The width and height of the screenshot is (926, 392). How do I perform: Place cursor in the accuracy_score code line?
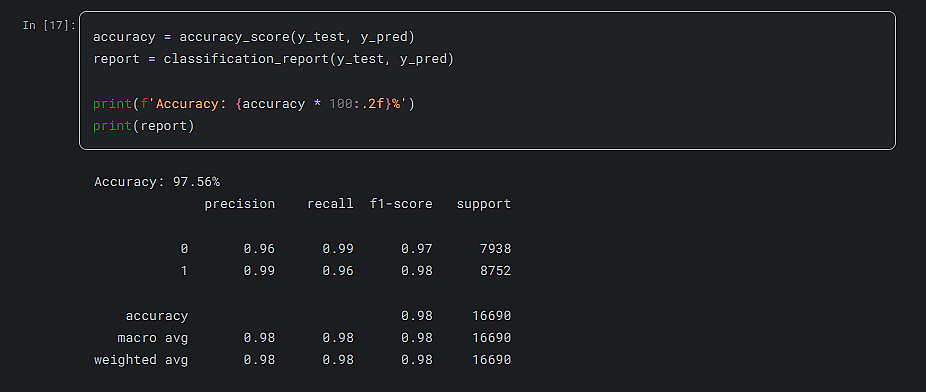(x=254, y=37)
